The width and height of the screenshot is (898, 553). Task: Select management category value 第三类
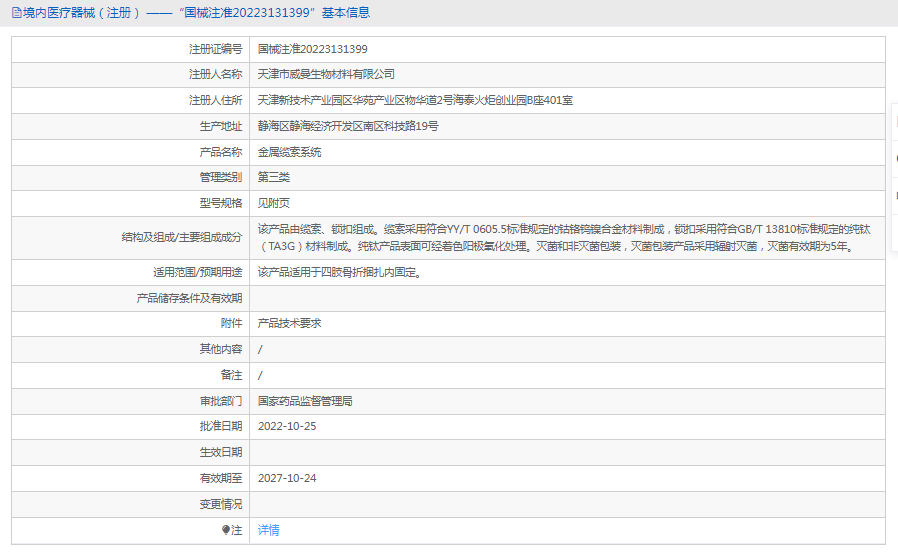tap(274, 177)
